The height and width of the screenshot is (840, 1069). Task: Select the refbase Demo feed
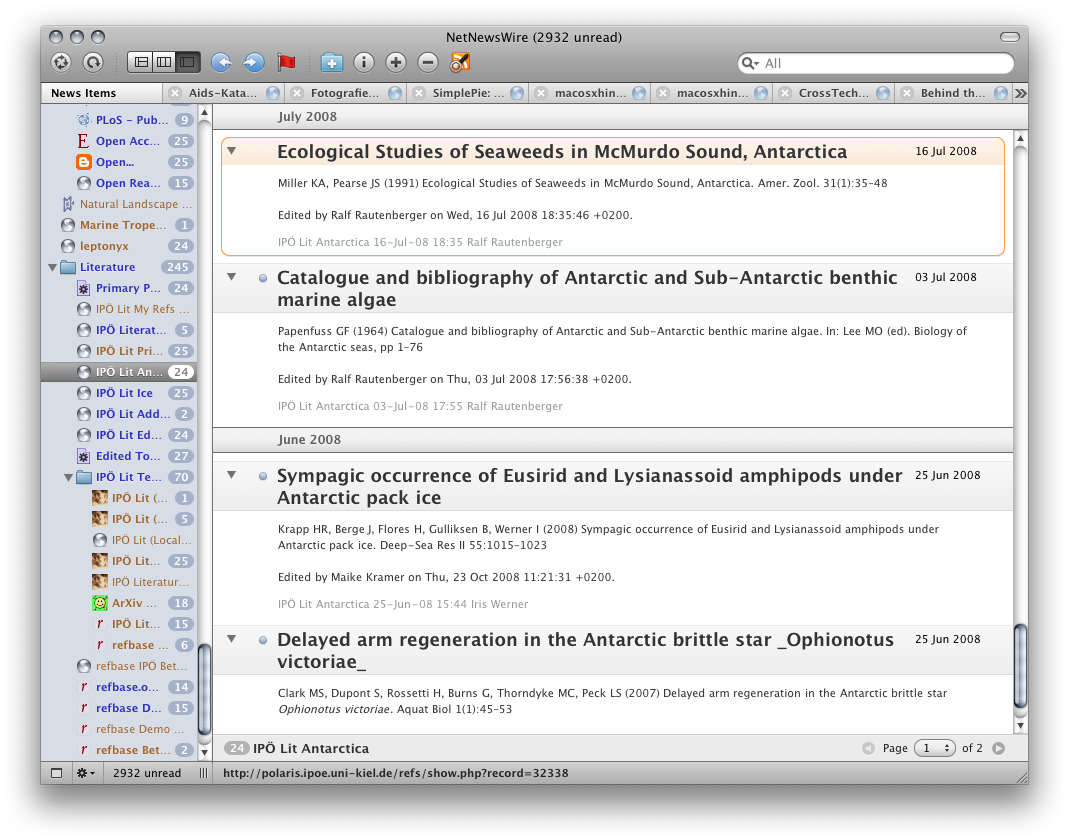(x=119, y=730)
